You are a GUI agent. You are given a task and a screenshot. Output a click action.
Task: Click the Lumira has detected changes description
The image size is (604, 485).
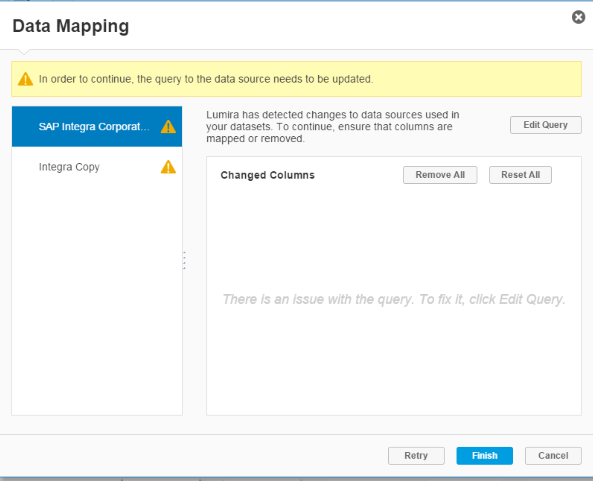pyautogui.click(x=333, y=127)
